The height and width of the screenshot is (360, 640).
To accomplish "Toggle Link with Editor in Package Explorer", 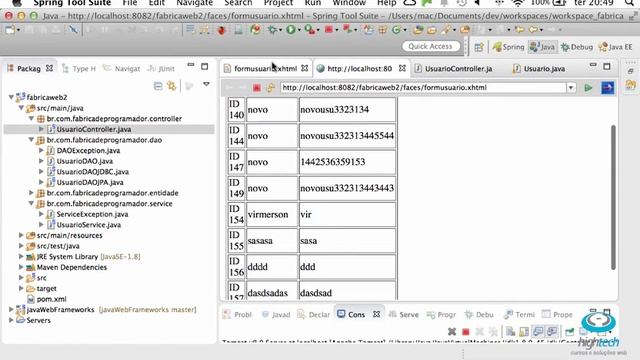I will click(171, 86).
